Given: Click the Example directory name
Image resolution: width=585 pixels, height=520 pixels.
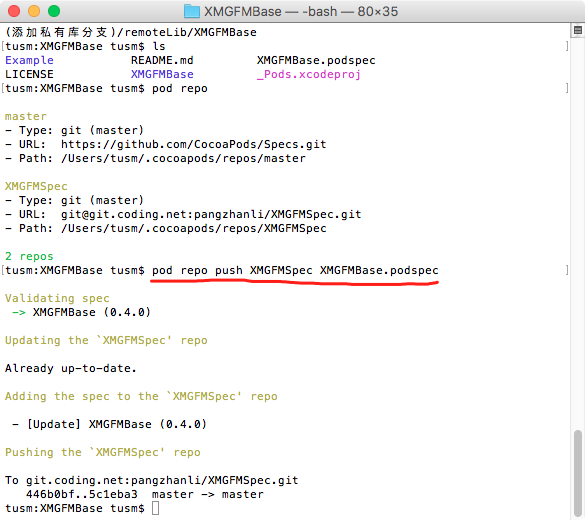Looking at the screenshot, I should click(x=29, y=60).
